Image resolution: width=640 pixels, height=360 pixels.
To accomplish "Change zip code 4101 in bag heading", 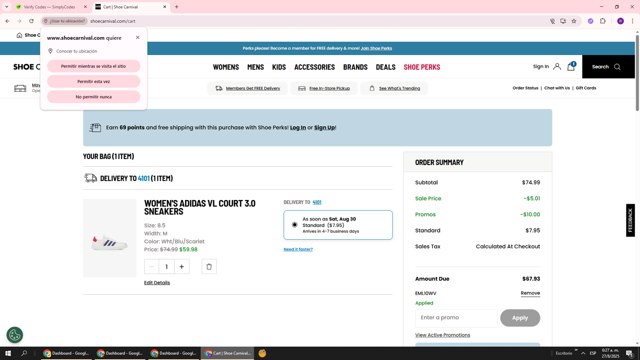I will (144, 178).
